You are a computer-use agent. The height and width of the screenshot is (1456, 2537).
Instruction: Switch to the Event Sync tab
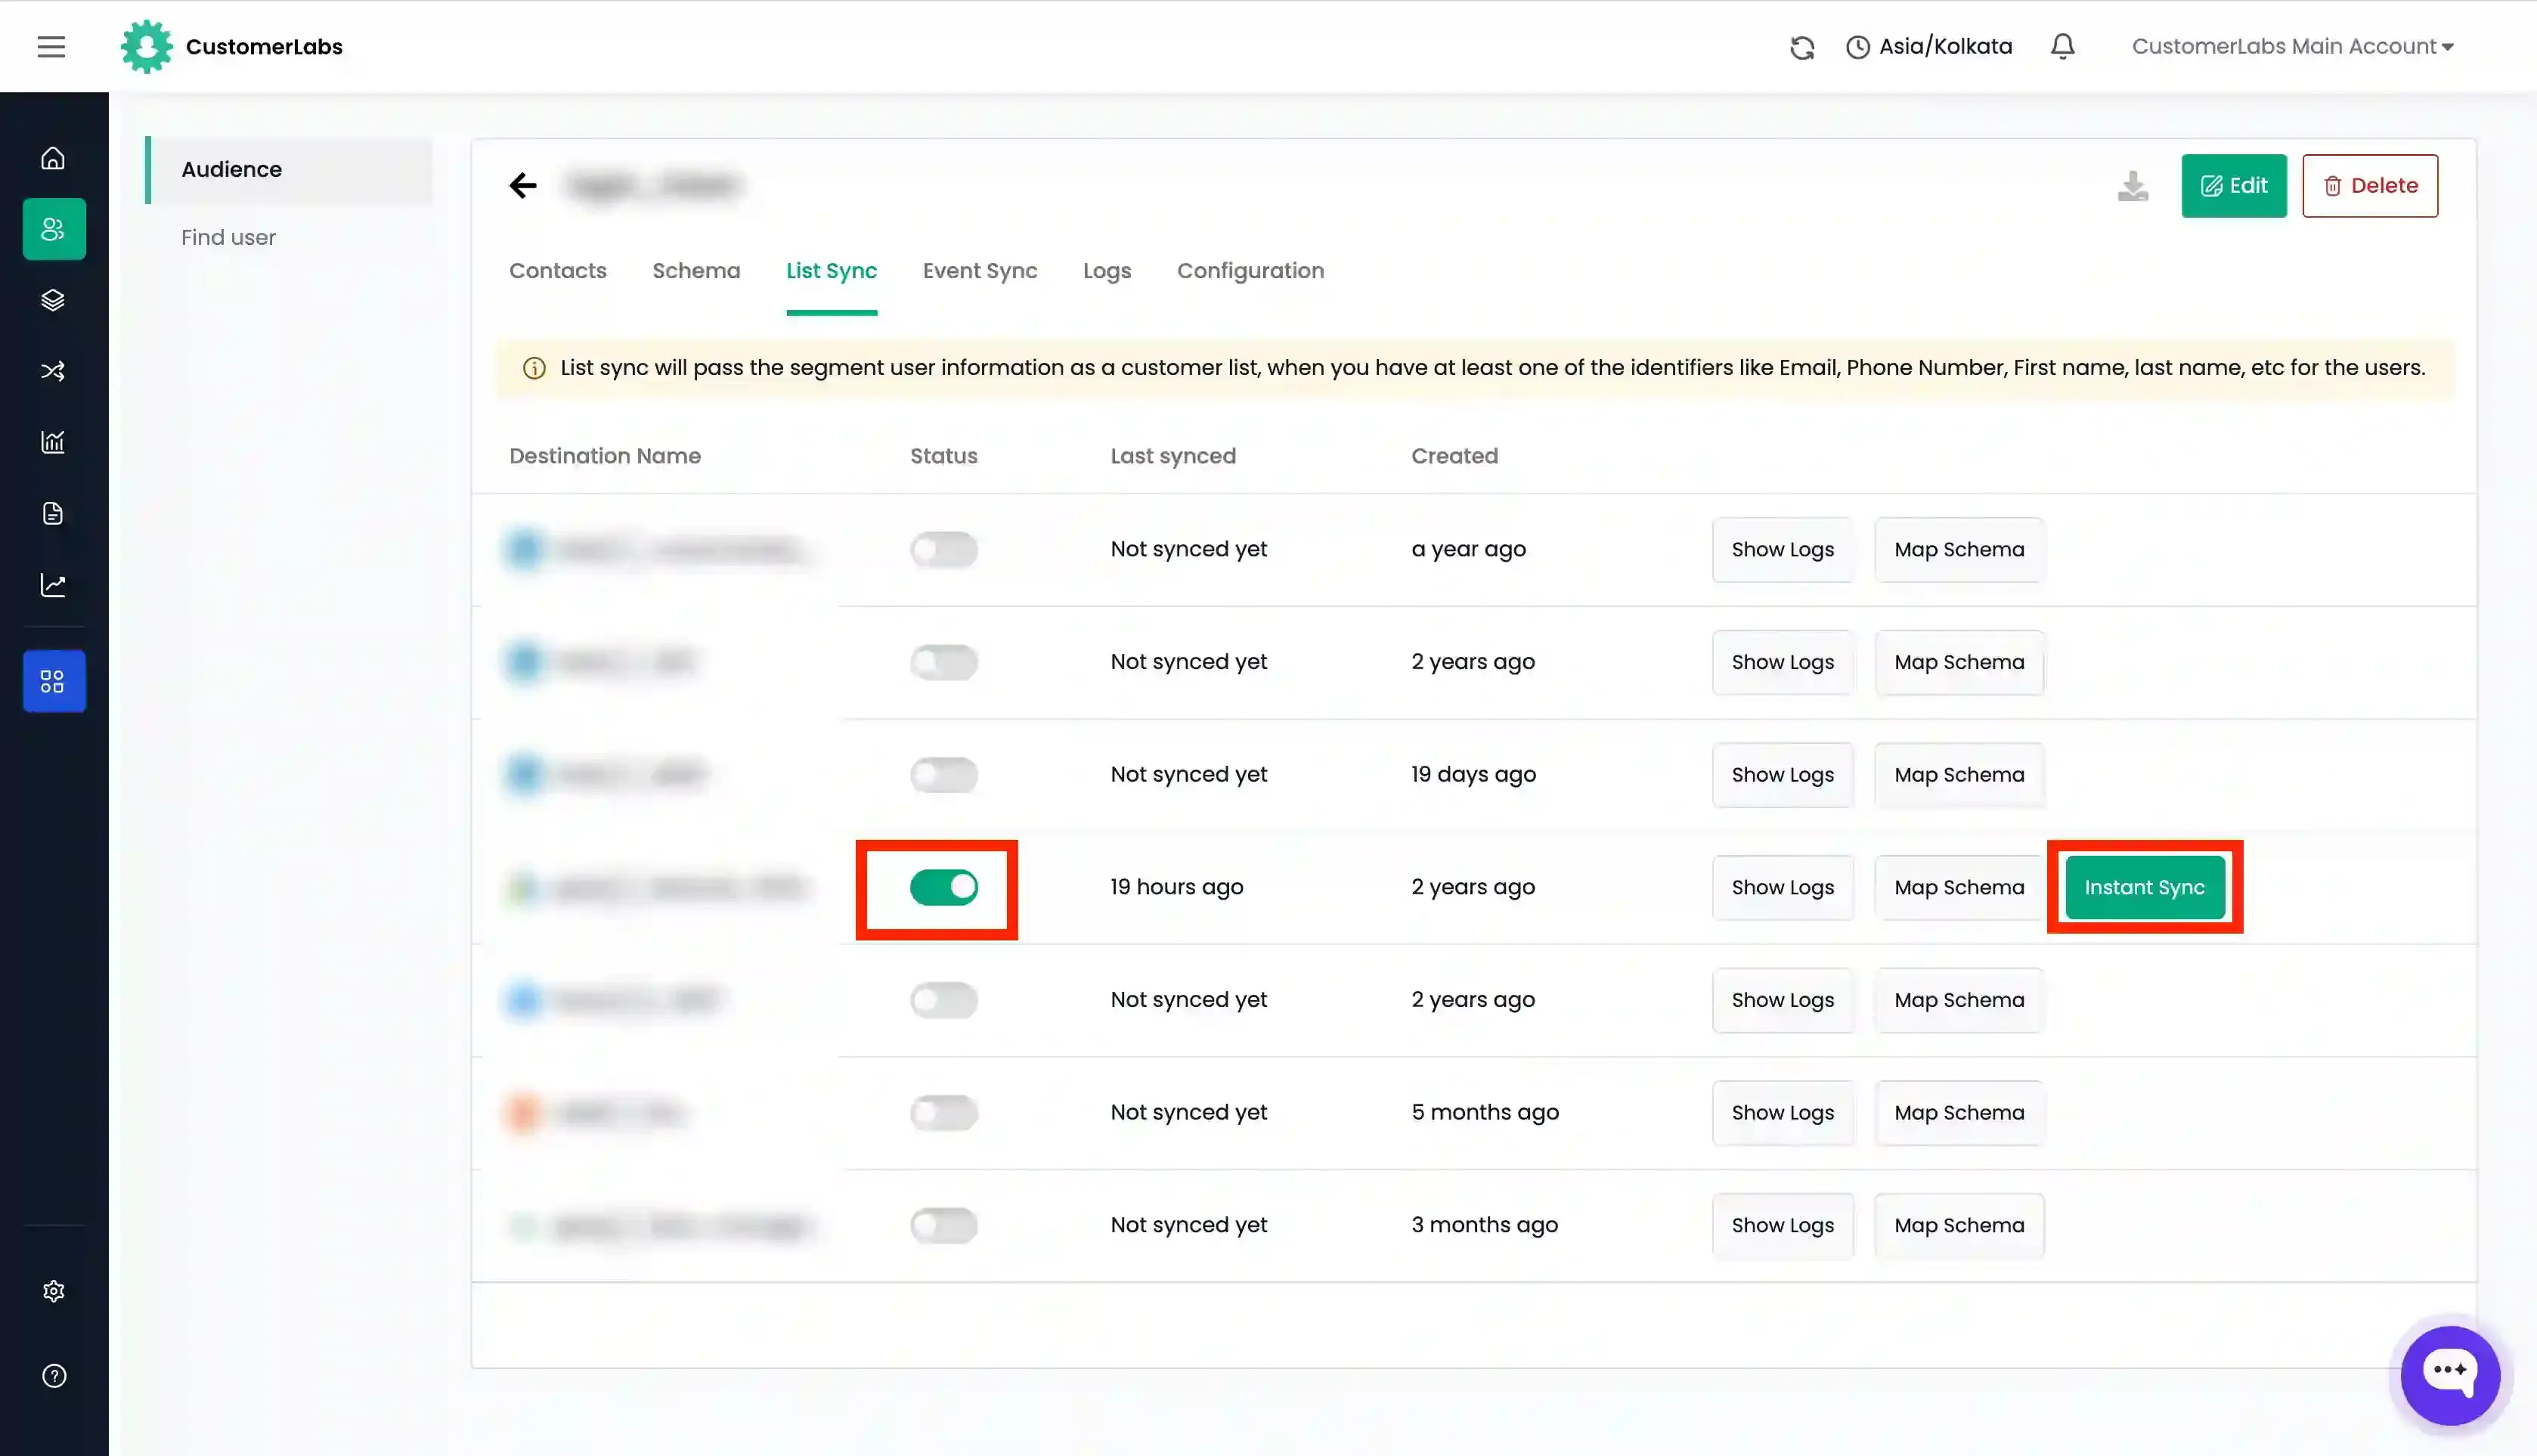979,270
